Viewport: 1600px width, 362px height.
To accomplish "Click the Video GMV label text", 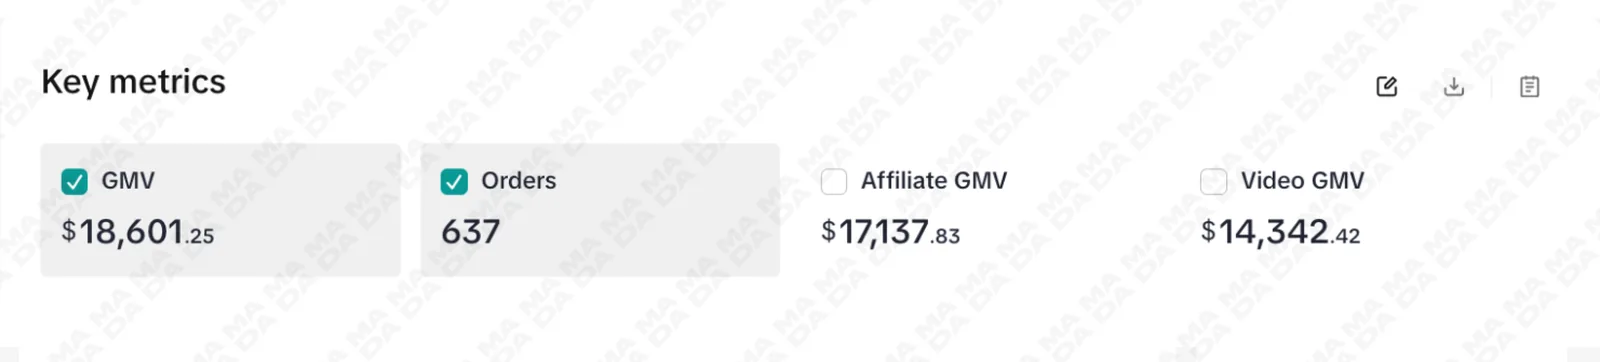I will (1302, 181).
